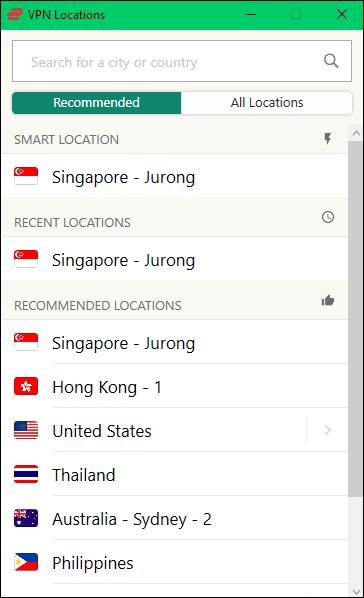Click the Australia flag icon

(26, 518)
